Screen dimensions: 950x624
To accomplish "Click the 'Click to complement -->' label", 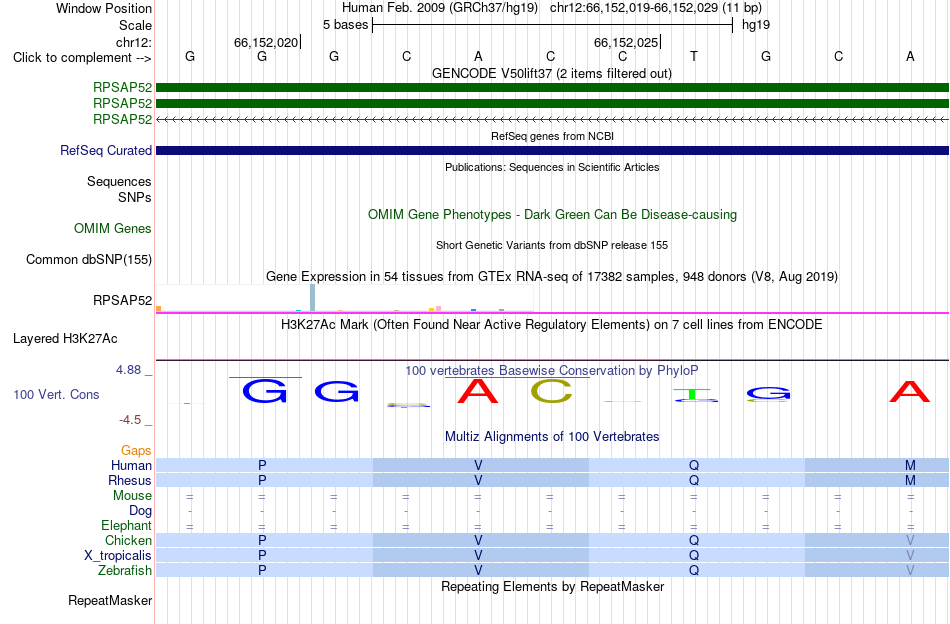I will 82,58.
